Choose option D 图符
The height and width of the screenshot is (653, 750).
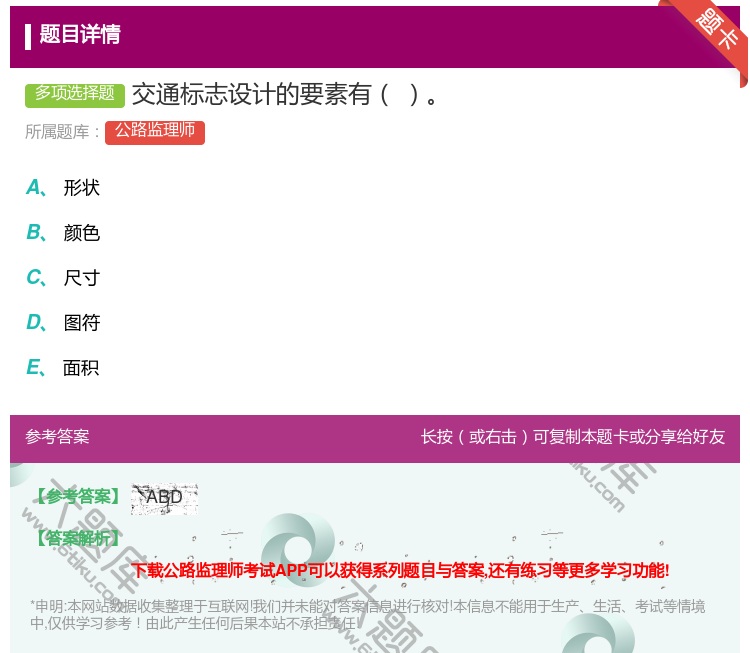[x=63, y=322]
